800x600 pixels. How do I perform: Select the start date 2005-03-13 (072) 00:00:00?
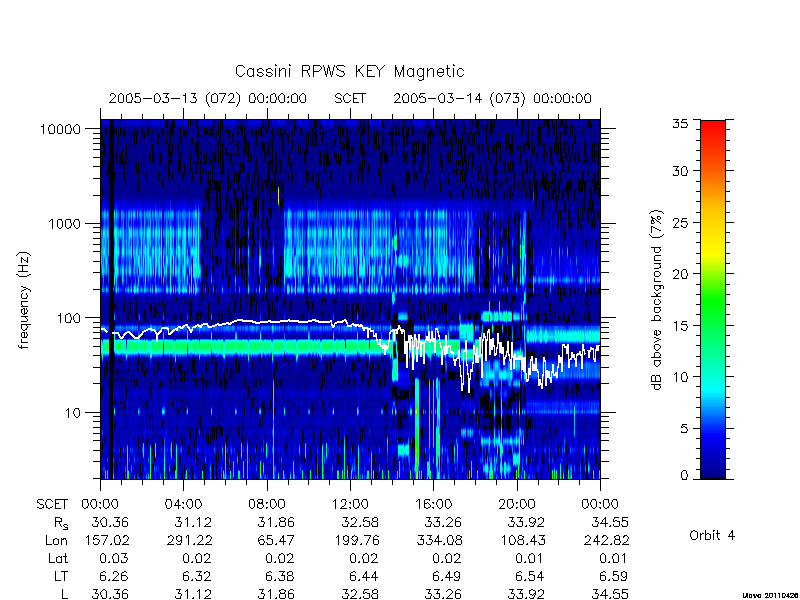[x=208, y=98]
